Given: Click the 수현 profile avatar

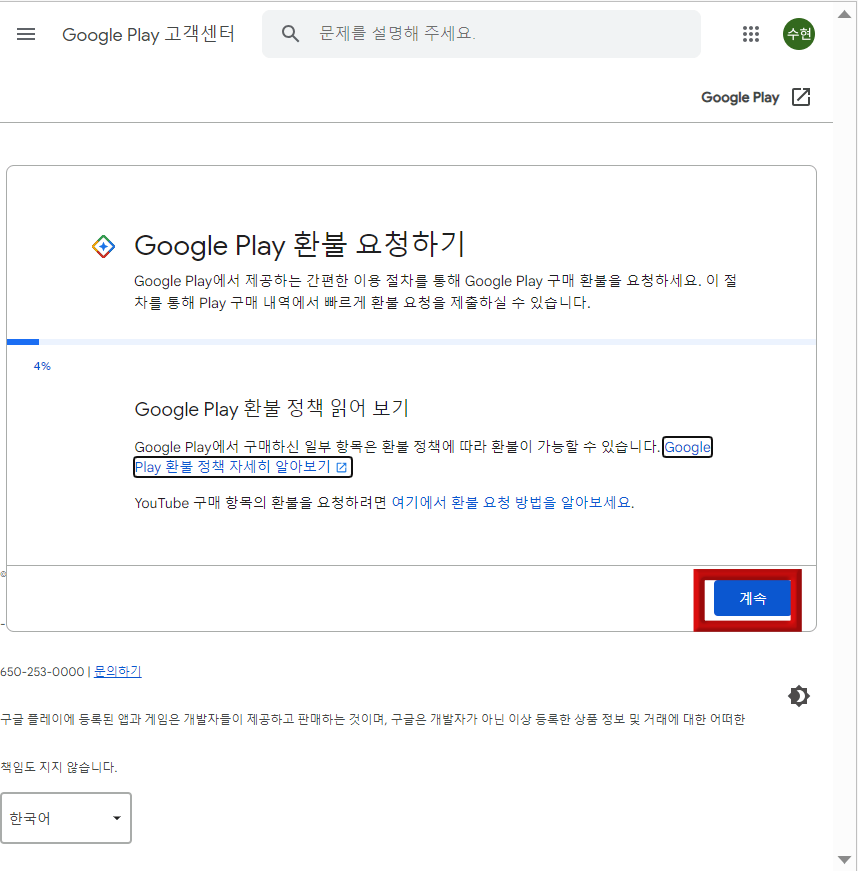Looking at the screenshot, I should (x=798, y=33).
